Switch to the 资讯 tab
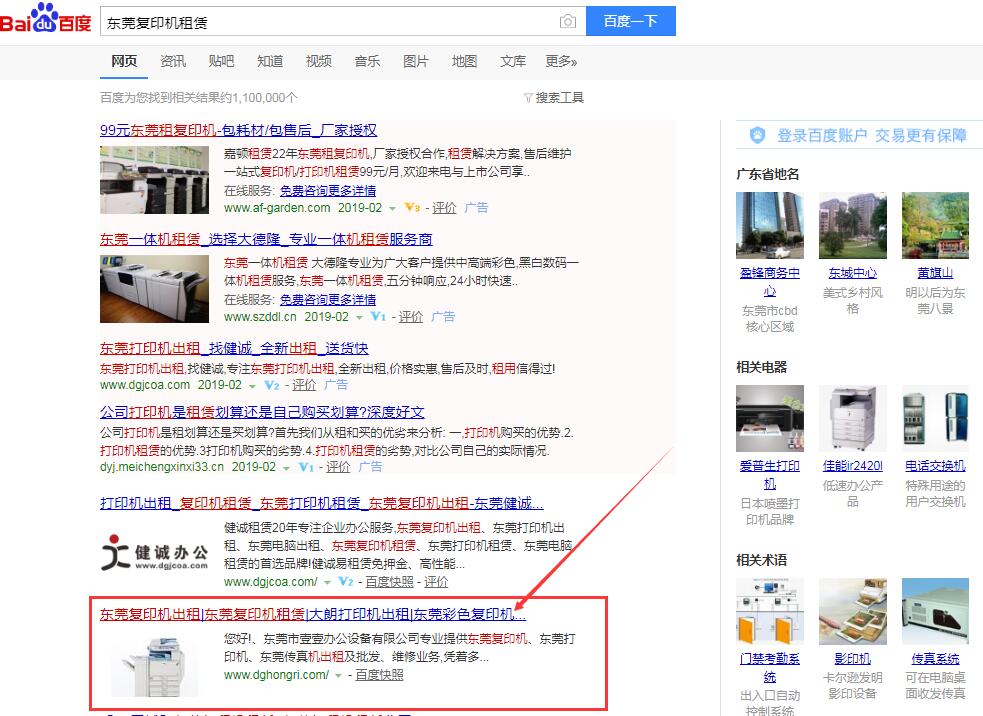This screenshot has width=983, height=716. coord(173,61)
